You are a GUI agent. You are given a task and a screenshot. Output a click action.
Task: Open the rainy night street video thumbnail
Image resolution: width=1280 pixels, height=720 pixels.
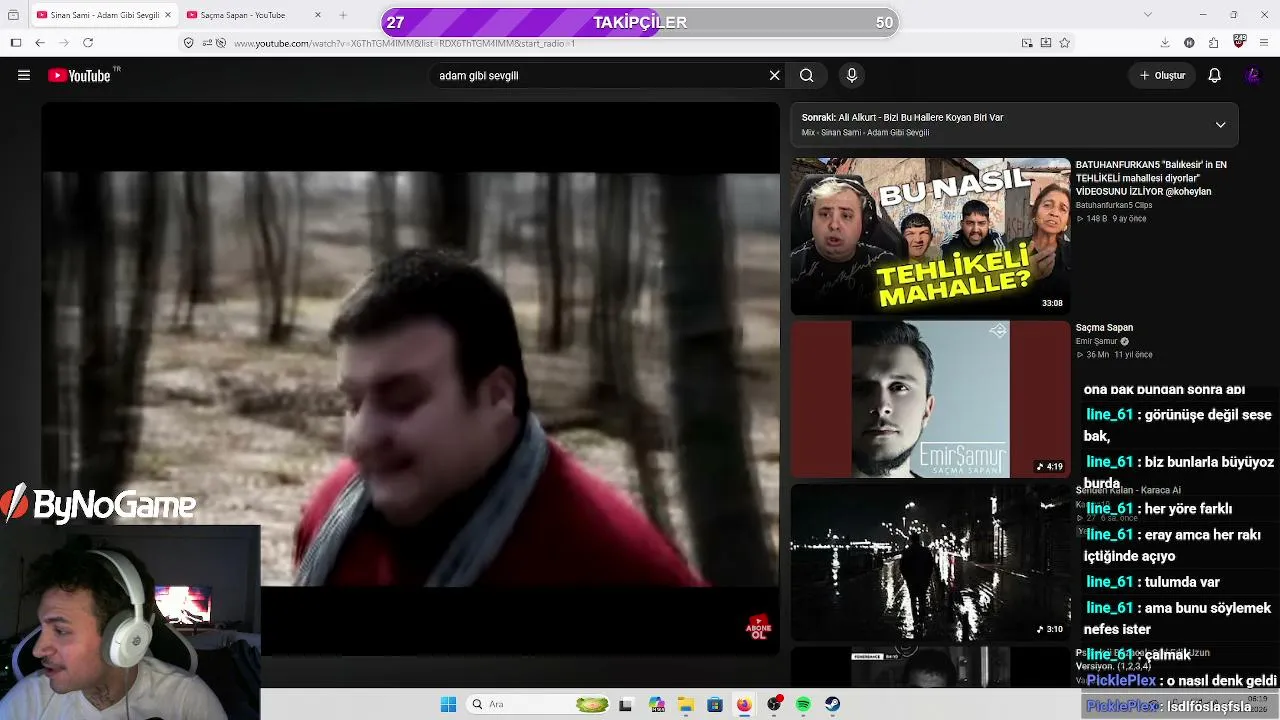930,562
